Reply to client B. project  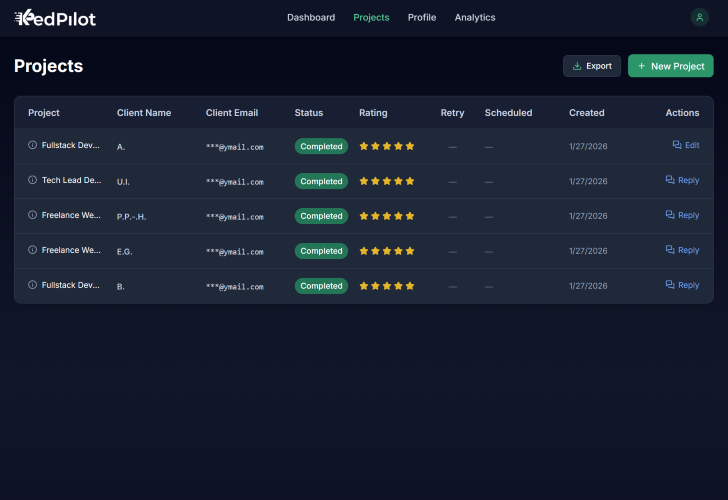tap(682, 285)
